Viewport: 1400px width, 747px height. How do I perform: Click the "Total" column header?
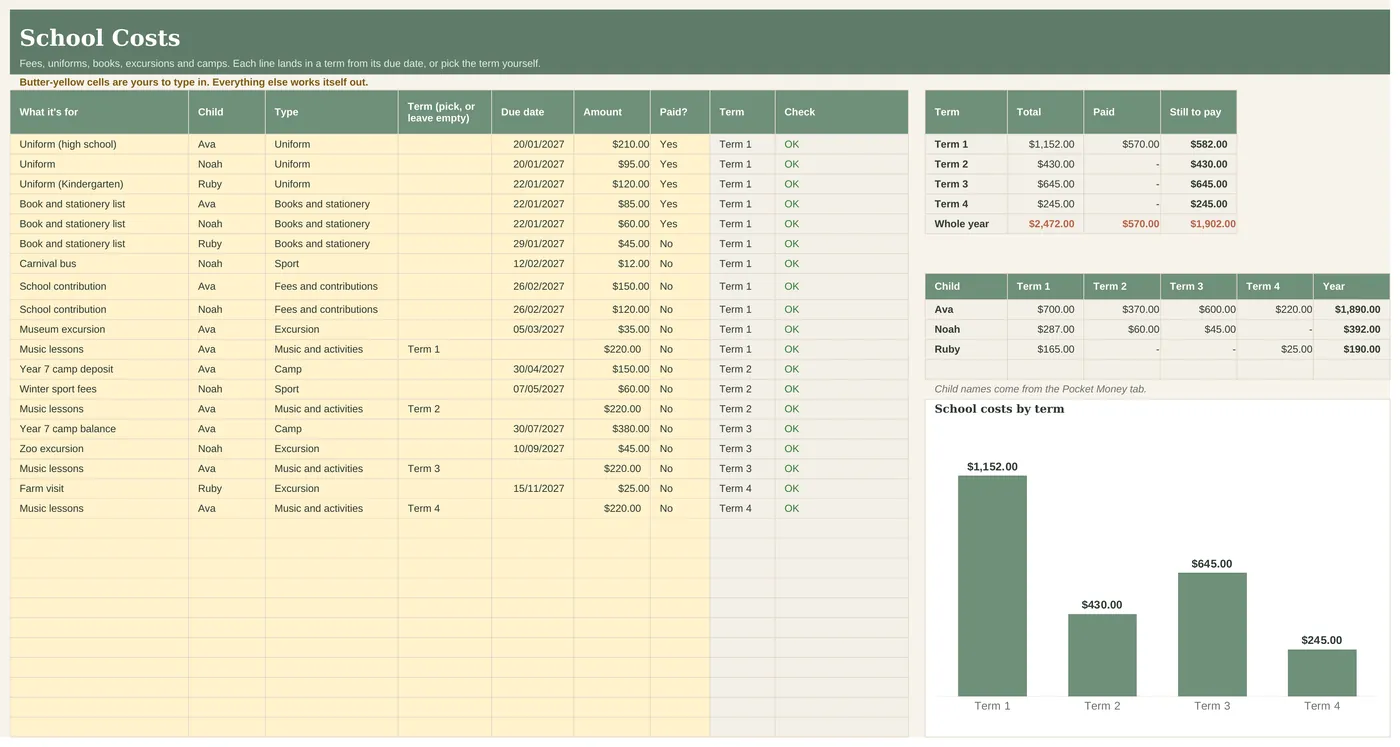(1045, 112)
